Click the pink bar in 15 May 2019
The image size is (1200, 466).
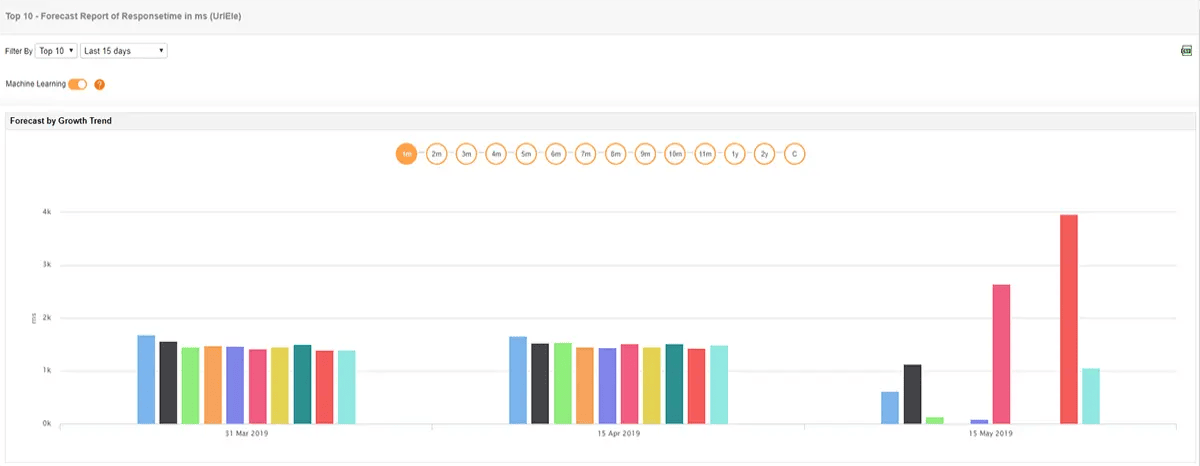point(1001,354)
